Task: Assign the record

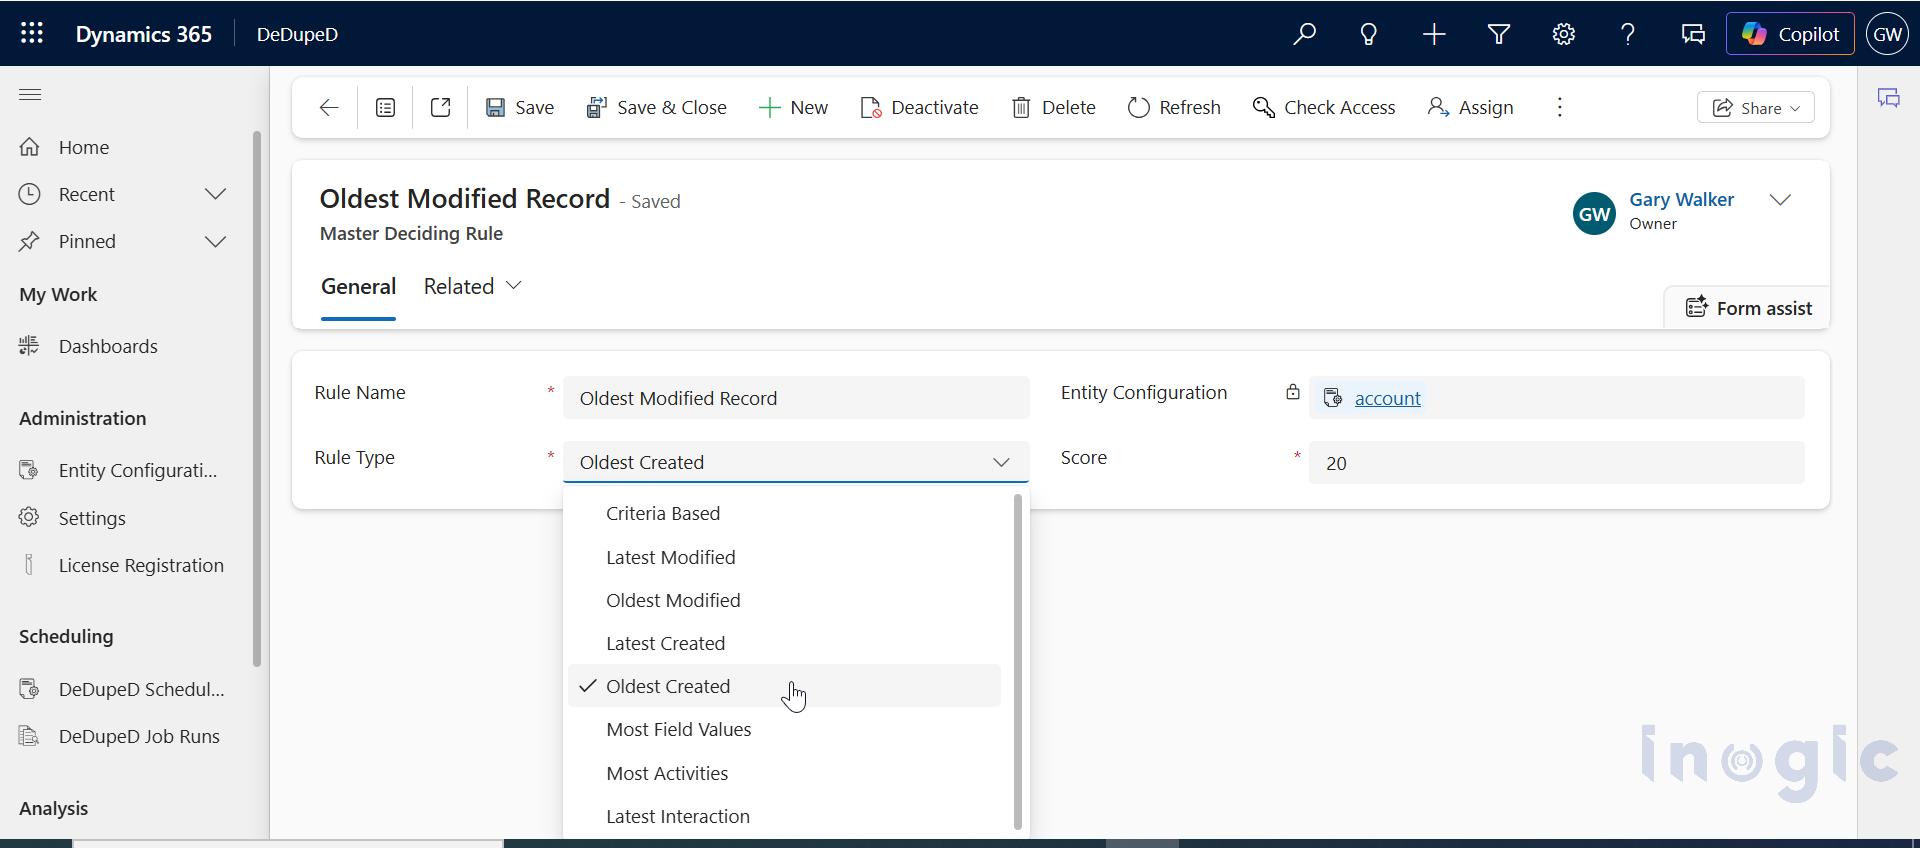Action: point(1470,108)
